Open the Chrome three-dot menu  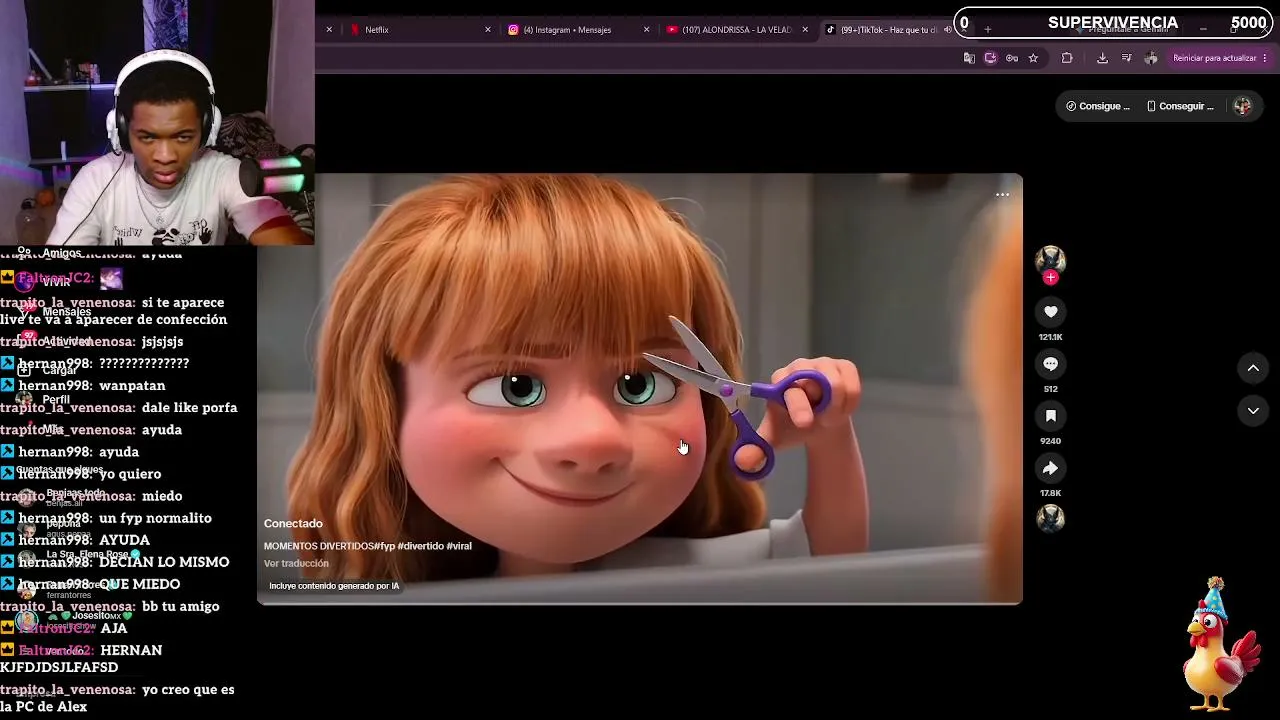point(1265,58)
